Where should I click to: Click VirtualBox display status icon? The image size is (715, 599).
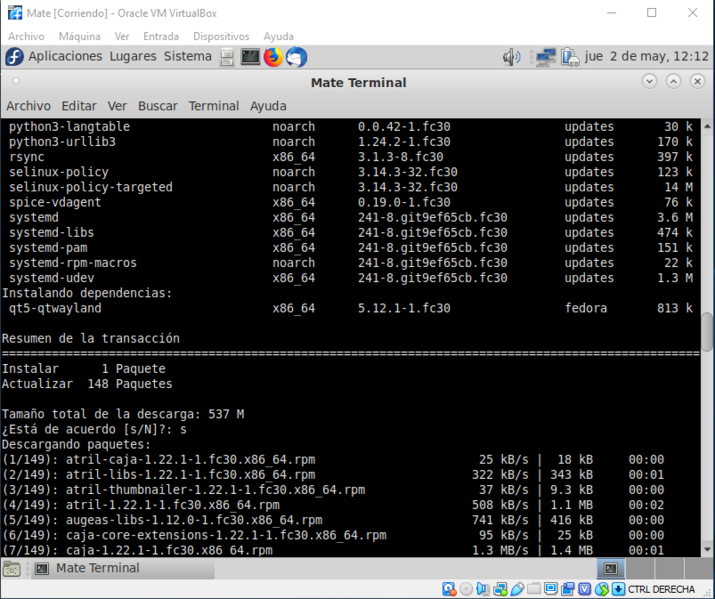550,589
